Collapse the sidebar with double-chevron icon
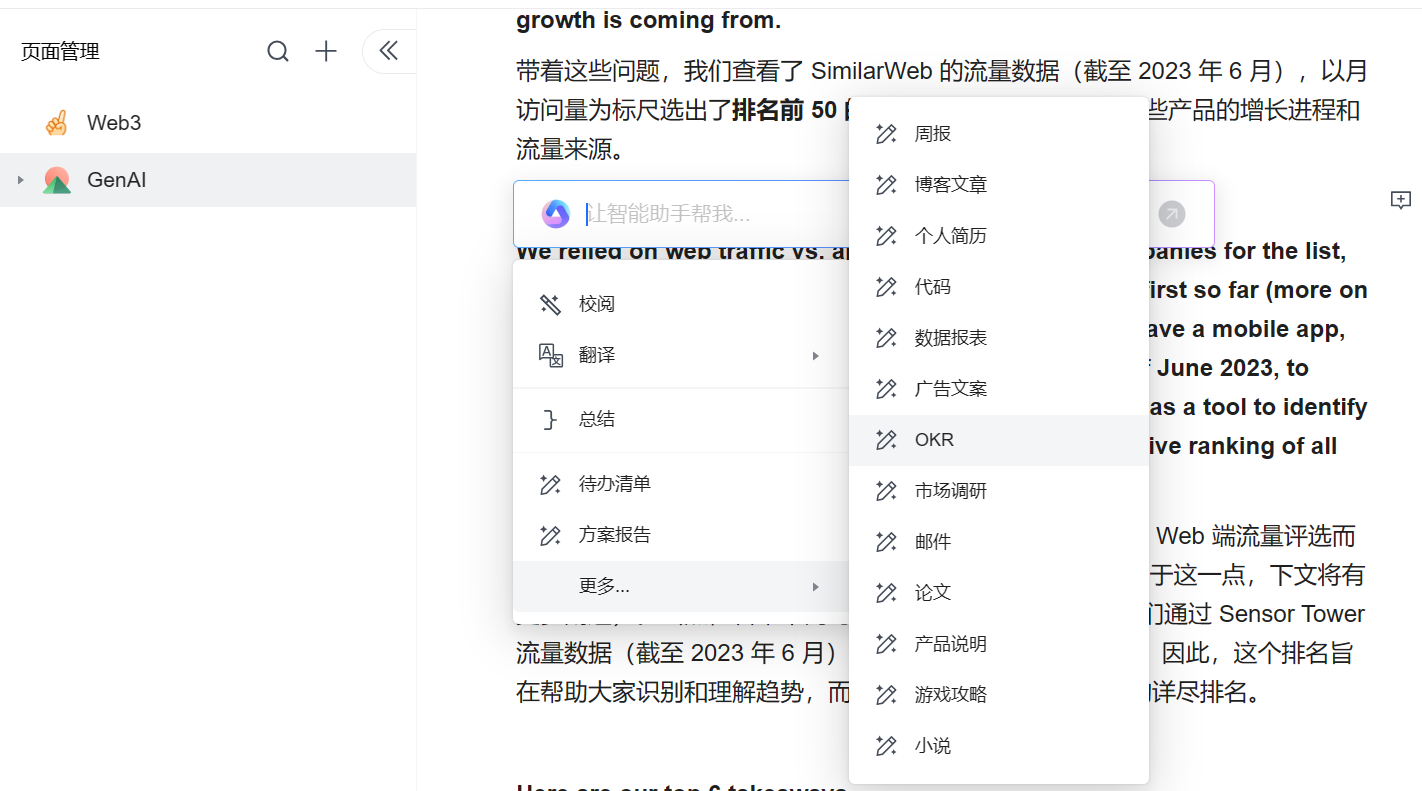The width and height of the screenshot is (1422, 791). tap(388, 52)
